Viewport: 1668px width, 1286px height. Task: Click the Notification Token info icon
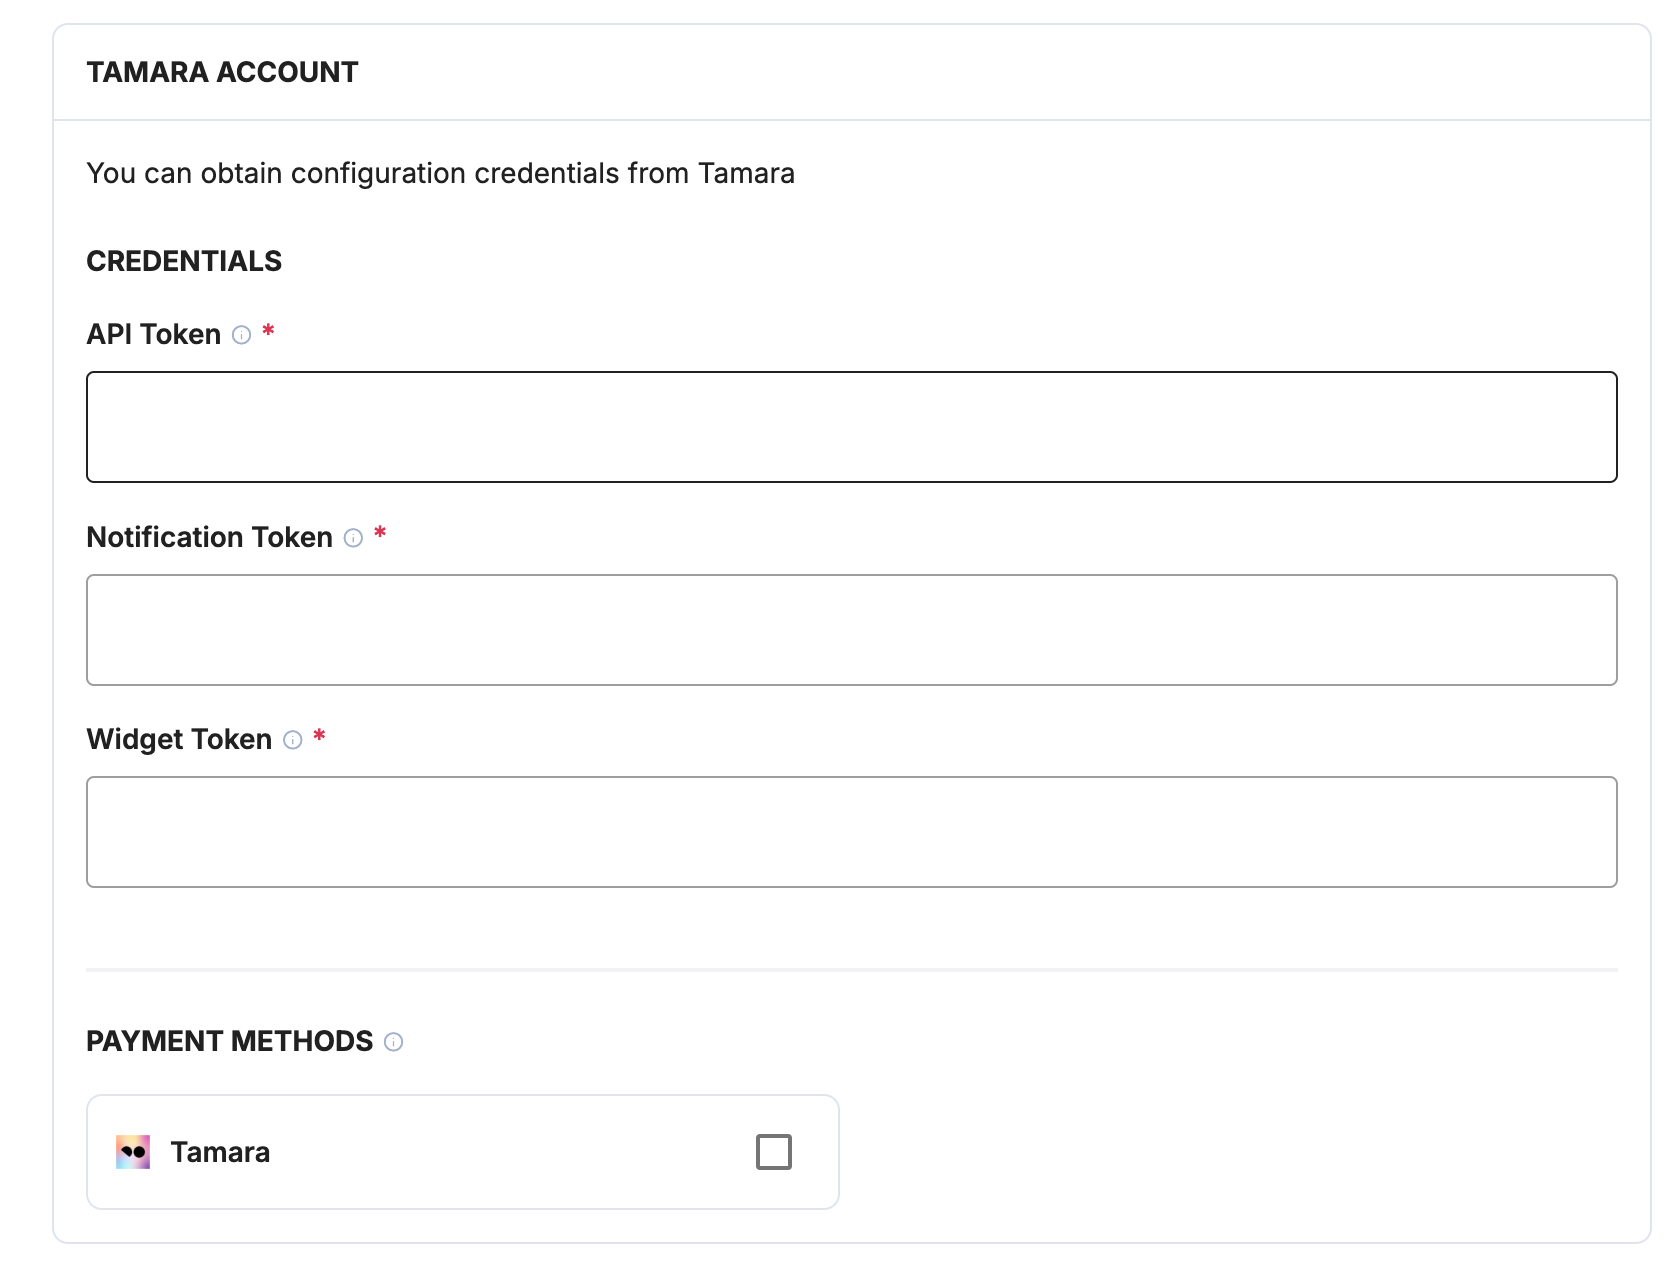point(353,538)
